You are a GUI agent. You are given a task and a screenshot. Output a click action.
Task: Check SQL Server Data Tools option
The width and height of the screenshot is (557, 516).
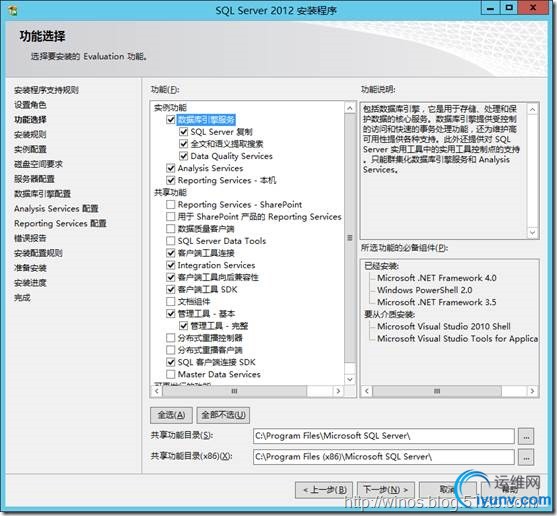pyautogui.click(x=171, y=241)
